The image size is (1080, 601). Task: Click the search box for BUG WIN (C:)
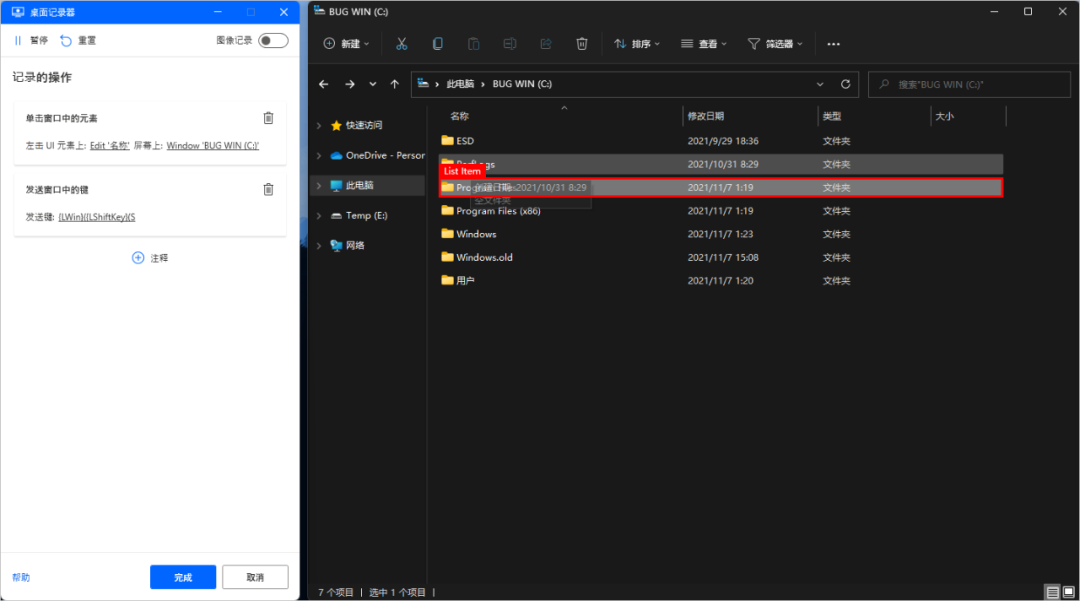pyautogui.click(x=970, y=84)
